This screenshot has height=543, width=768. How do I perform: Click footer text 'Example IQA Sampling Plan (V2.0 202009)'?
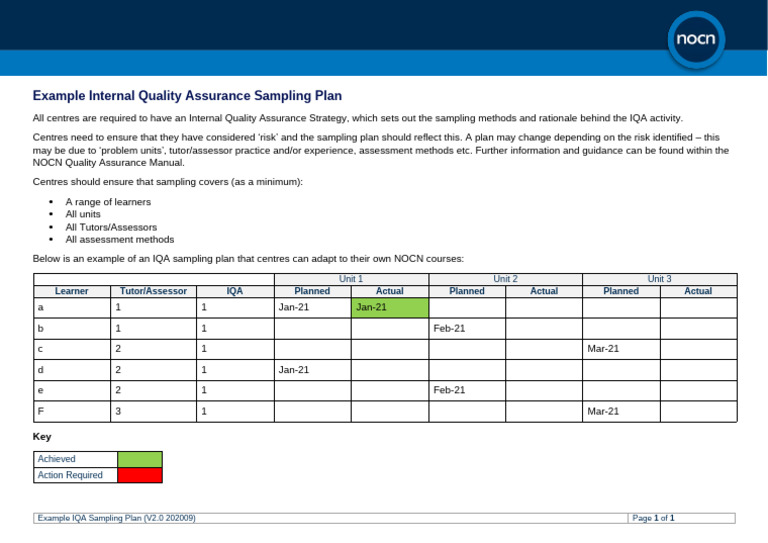tap(117, 518)
